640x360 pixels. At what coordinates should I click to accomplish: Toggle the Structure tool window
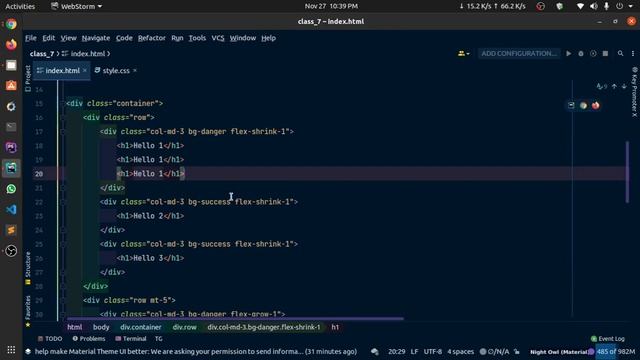point(28,268)
